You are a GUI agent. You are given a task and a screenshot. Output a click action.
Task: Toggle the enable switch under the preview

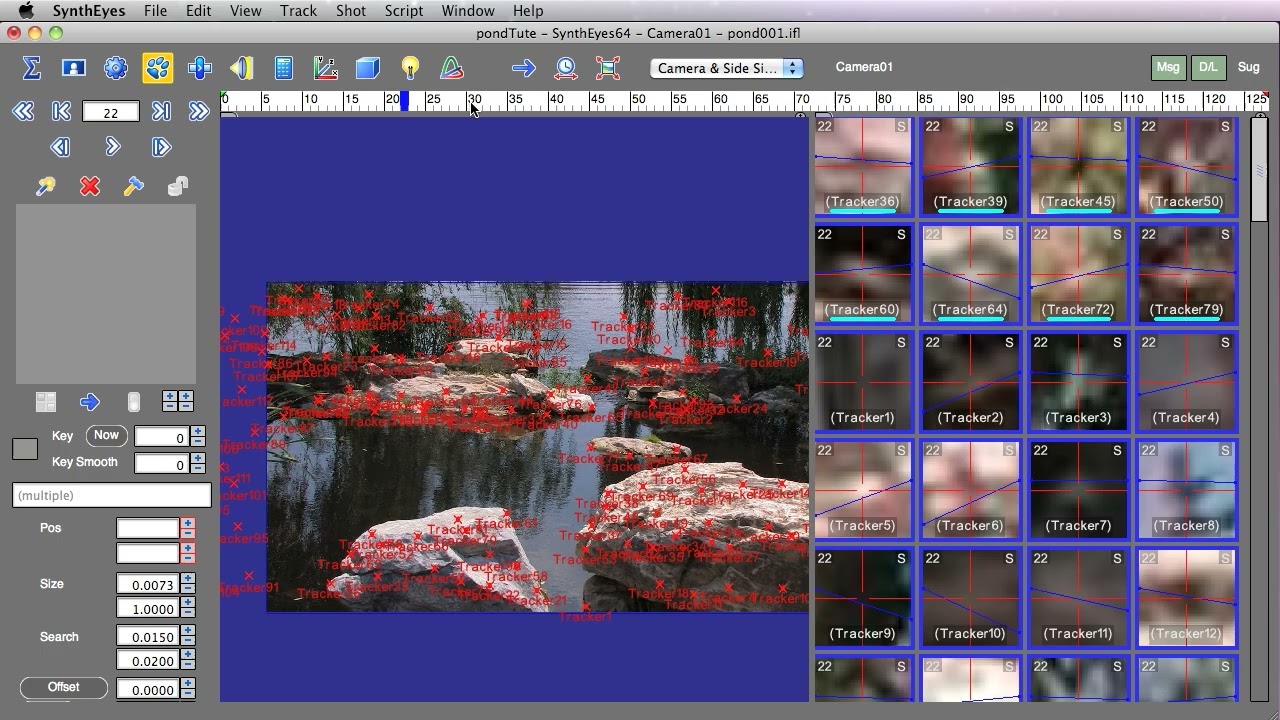pyautogui.click(x=133, y=402)
